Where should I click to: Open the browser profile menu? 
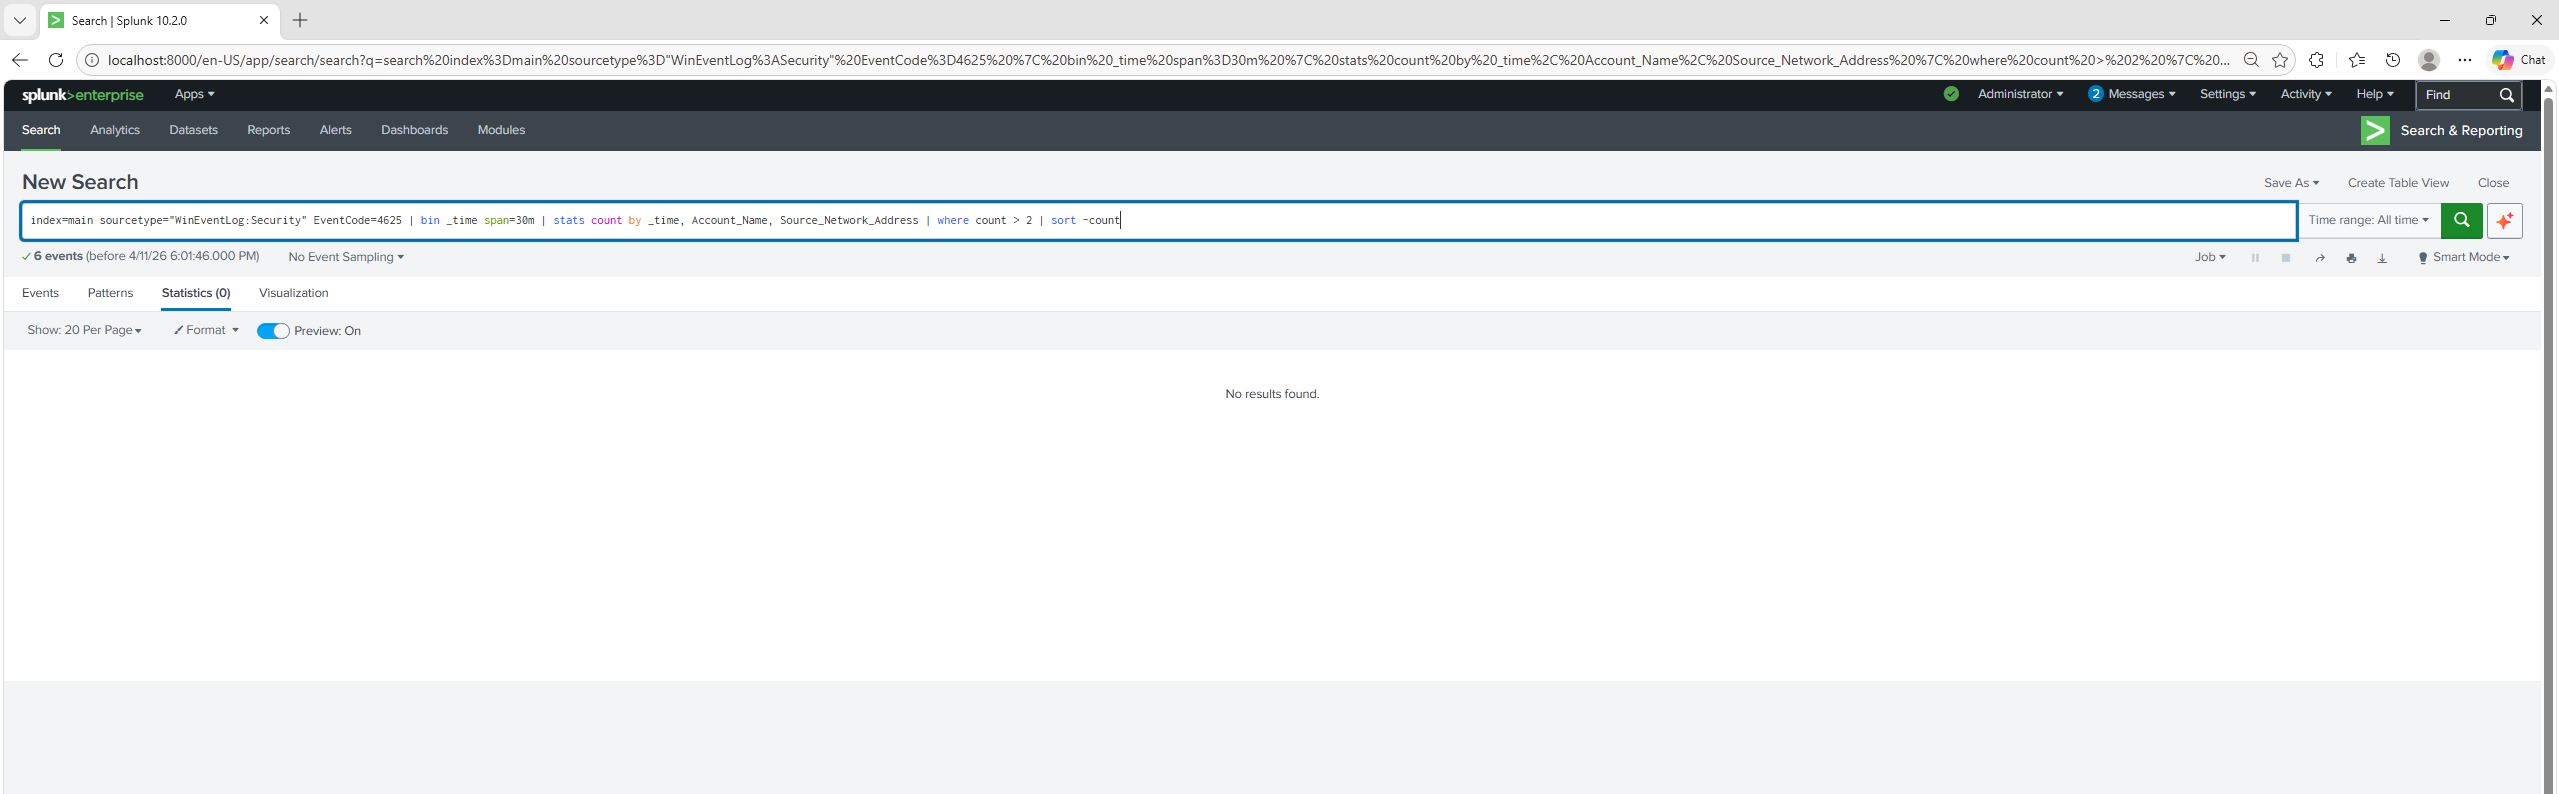pyautogui.click(x=2429, y=60)
